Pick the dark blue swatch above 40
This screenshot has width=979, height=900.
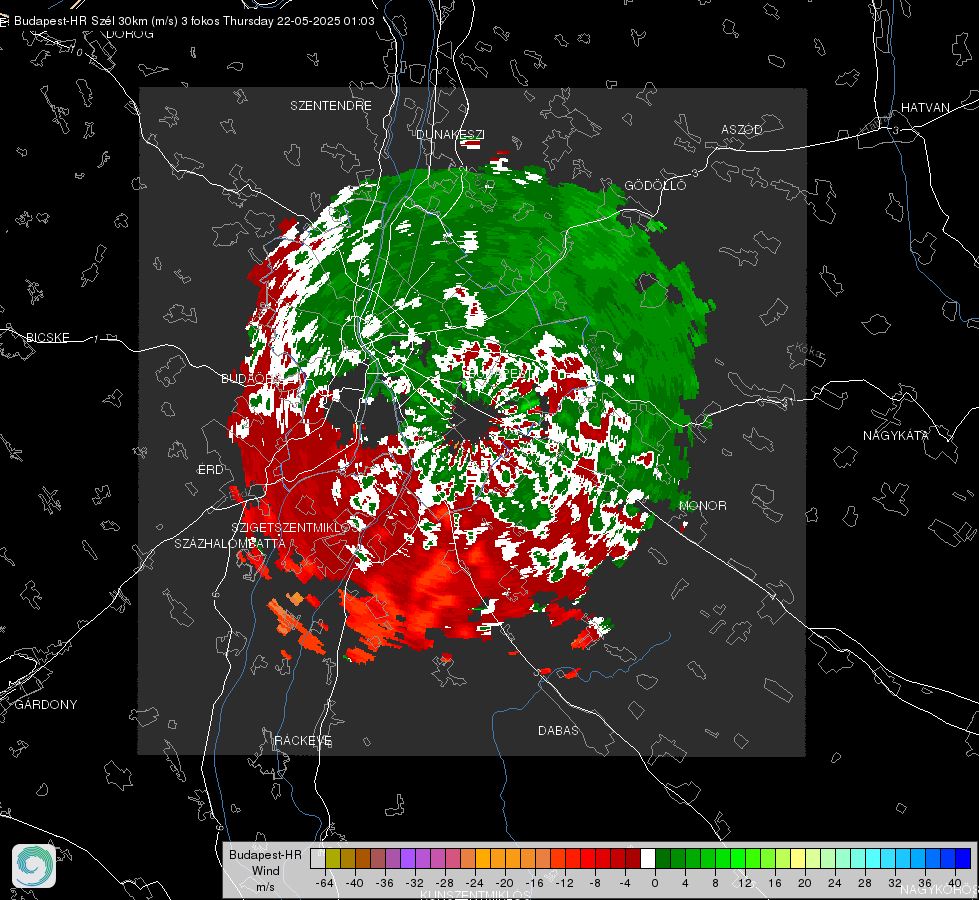(963, 859)
